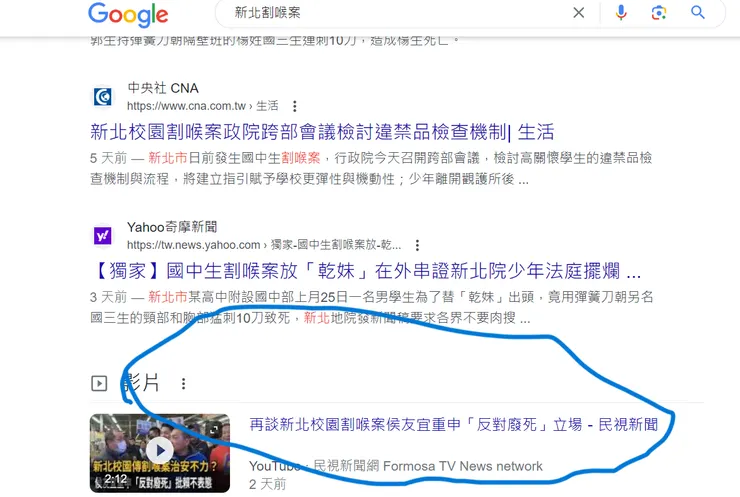
Task: Open the 【獨家】國中生割喉案 headline link
Action: (366, 271)
